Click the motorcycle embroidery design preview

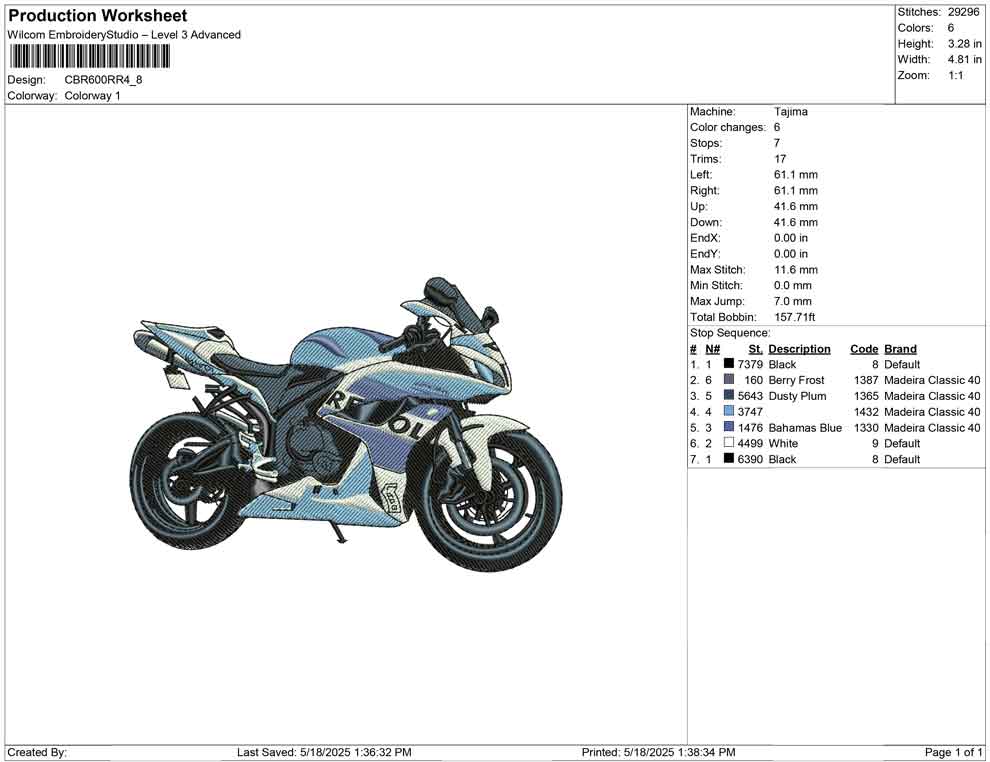click(347, 424)
